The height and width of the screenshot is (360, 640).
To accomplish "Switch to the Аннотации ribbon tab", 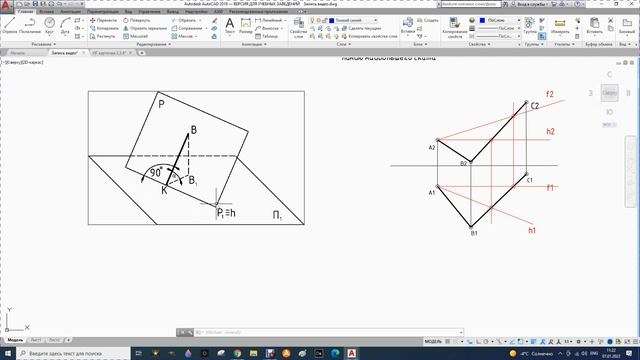I will [71, 11].
